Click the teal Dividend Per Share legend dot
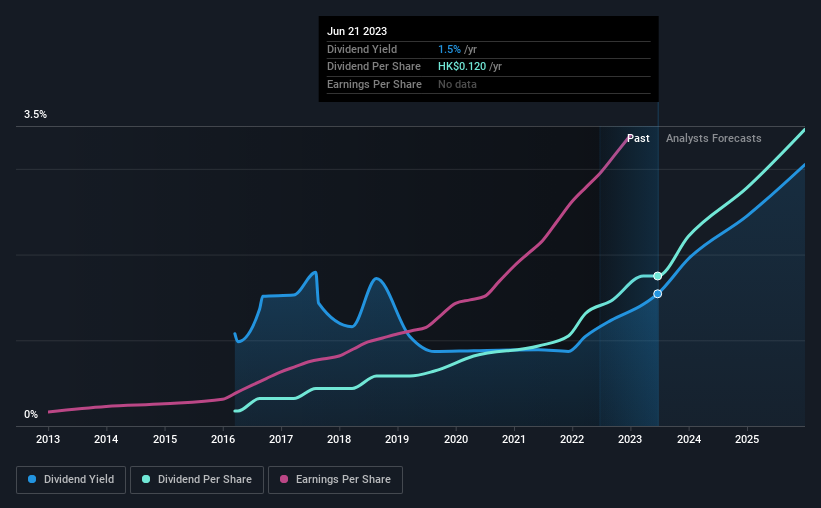This screenshot has width=821, height=508. (x=146, y=479)
